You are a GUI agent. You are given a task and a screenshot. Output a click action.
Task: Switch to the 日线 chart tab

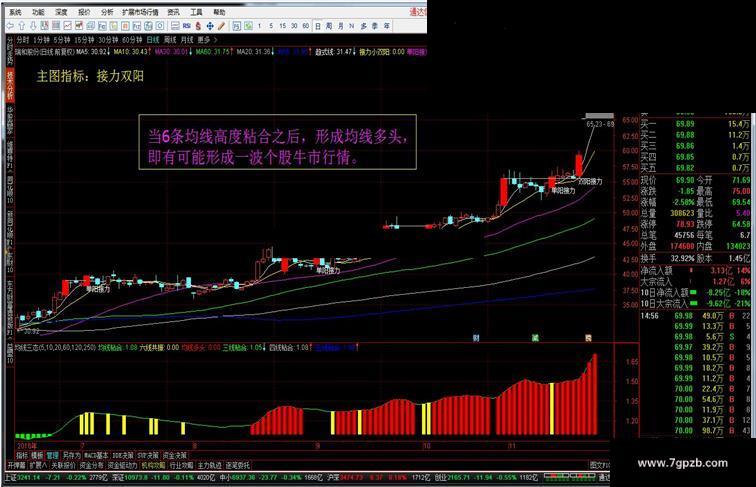(x=153, y=40)
